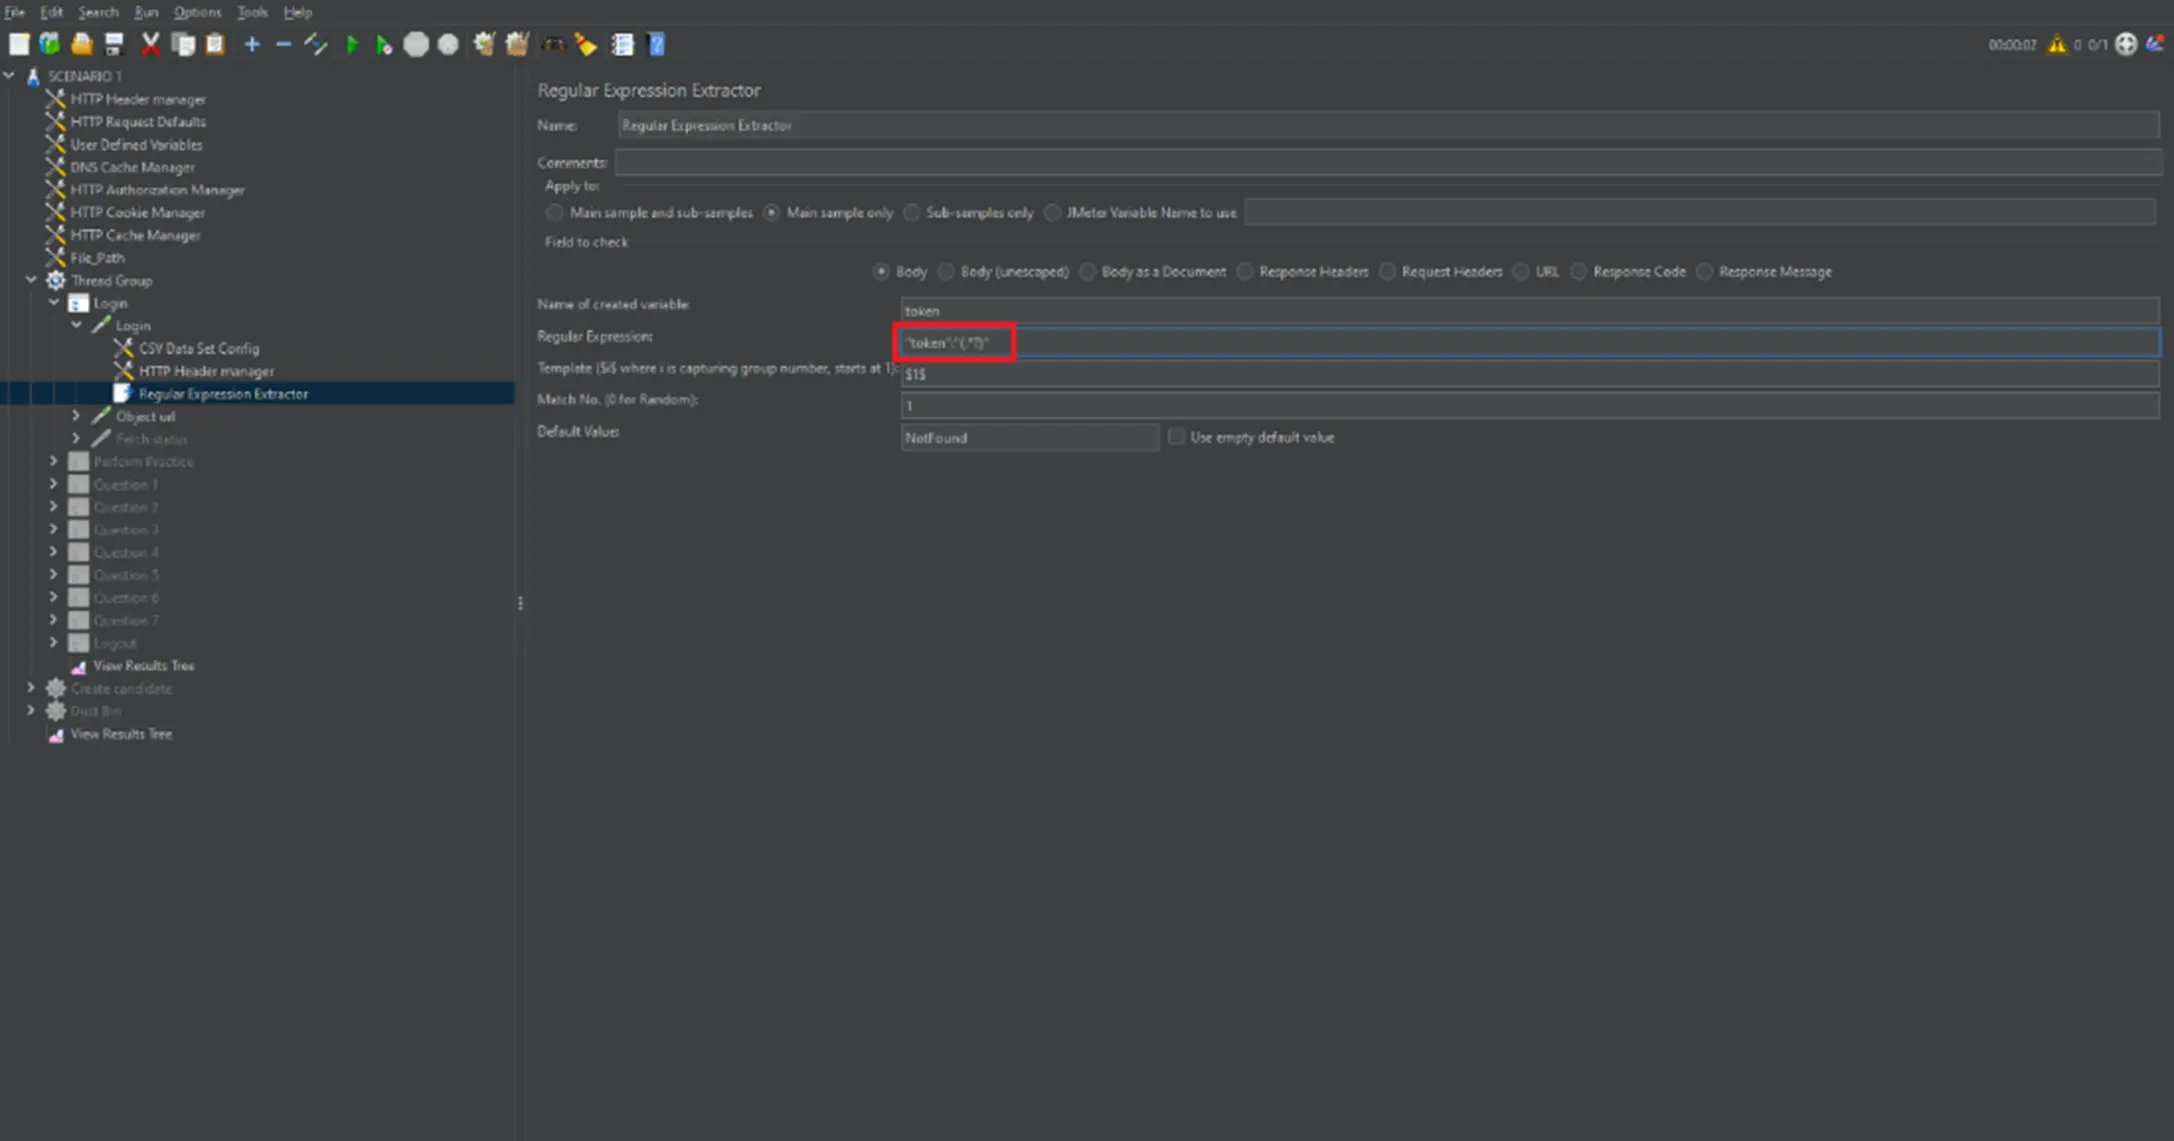Open the Options menu

[197, 12]
